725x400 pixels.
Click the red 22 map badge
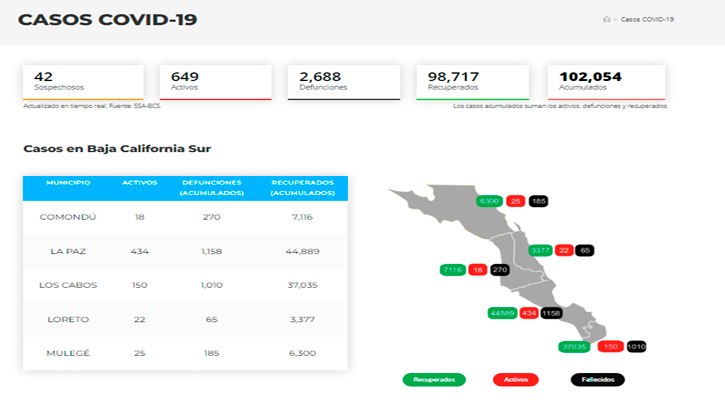click(564, 251)
